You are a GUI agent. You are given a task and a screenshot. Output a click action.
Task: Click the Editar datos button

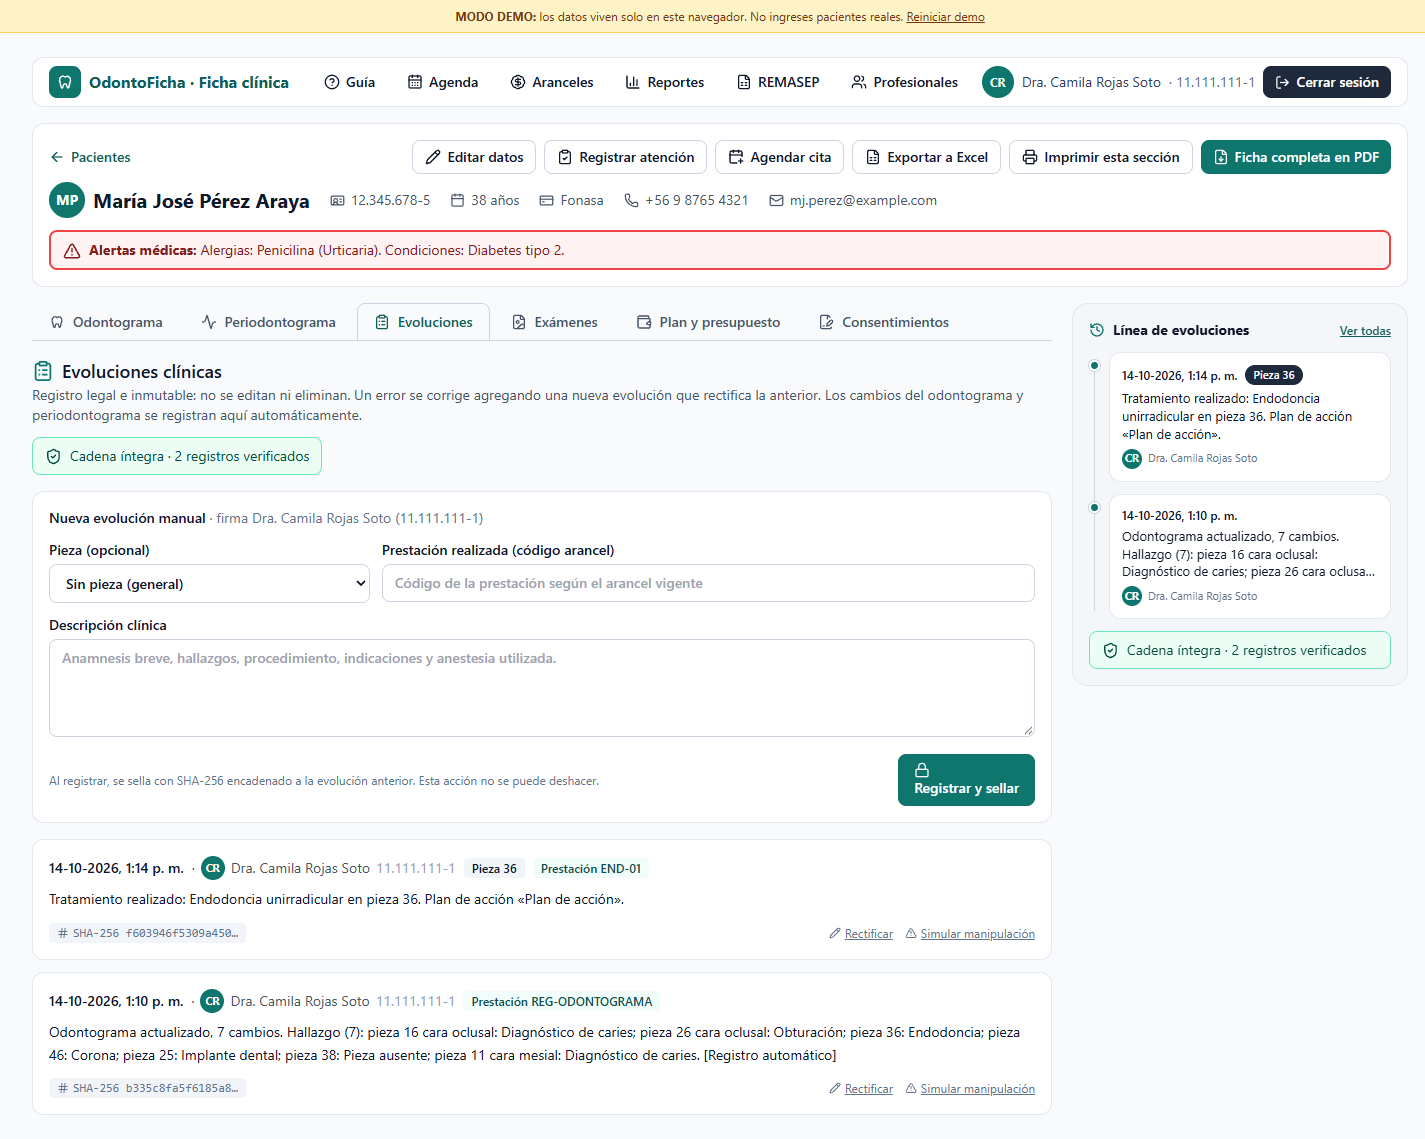point(474,157)
